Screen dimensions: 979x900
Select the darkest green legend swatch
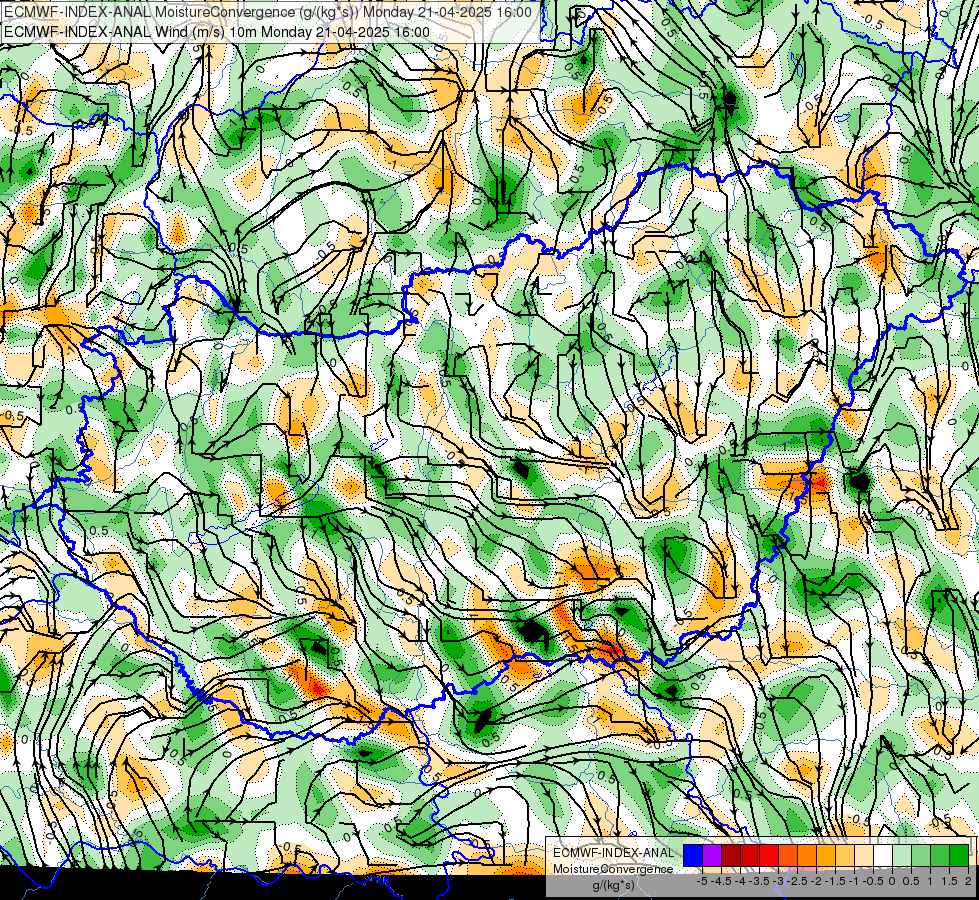(959, 855)
